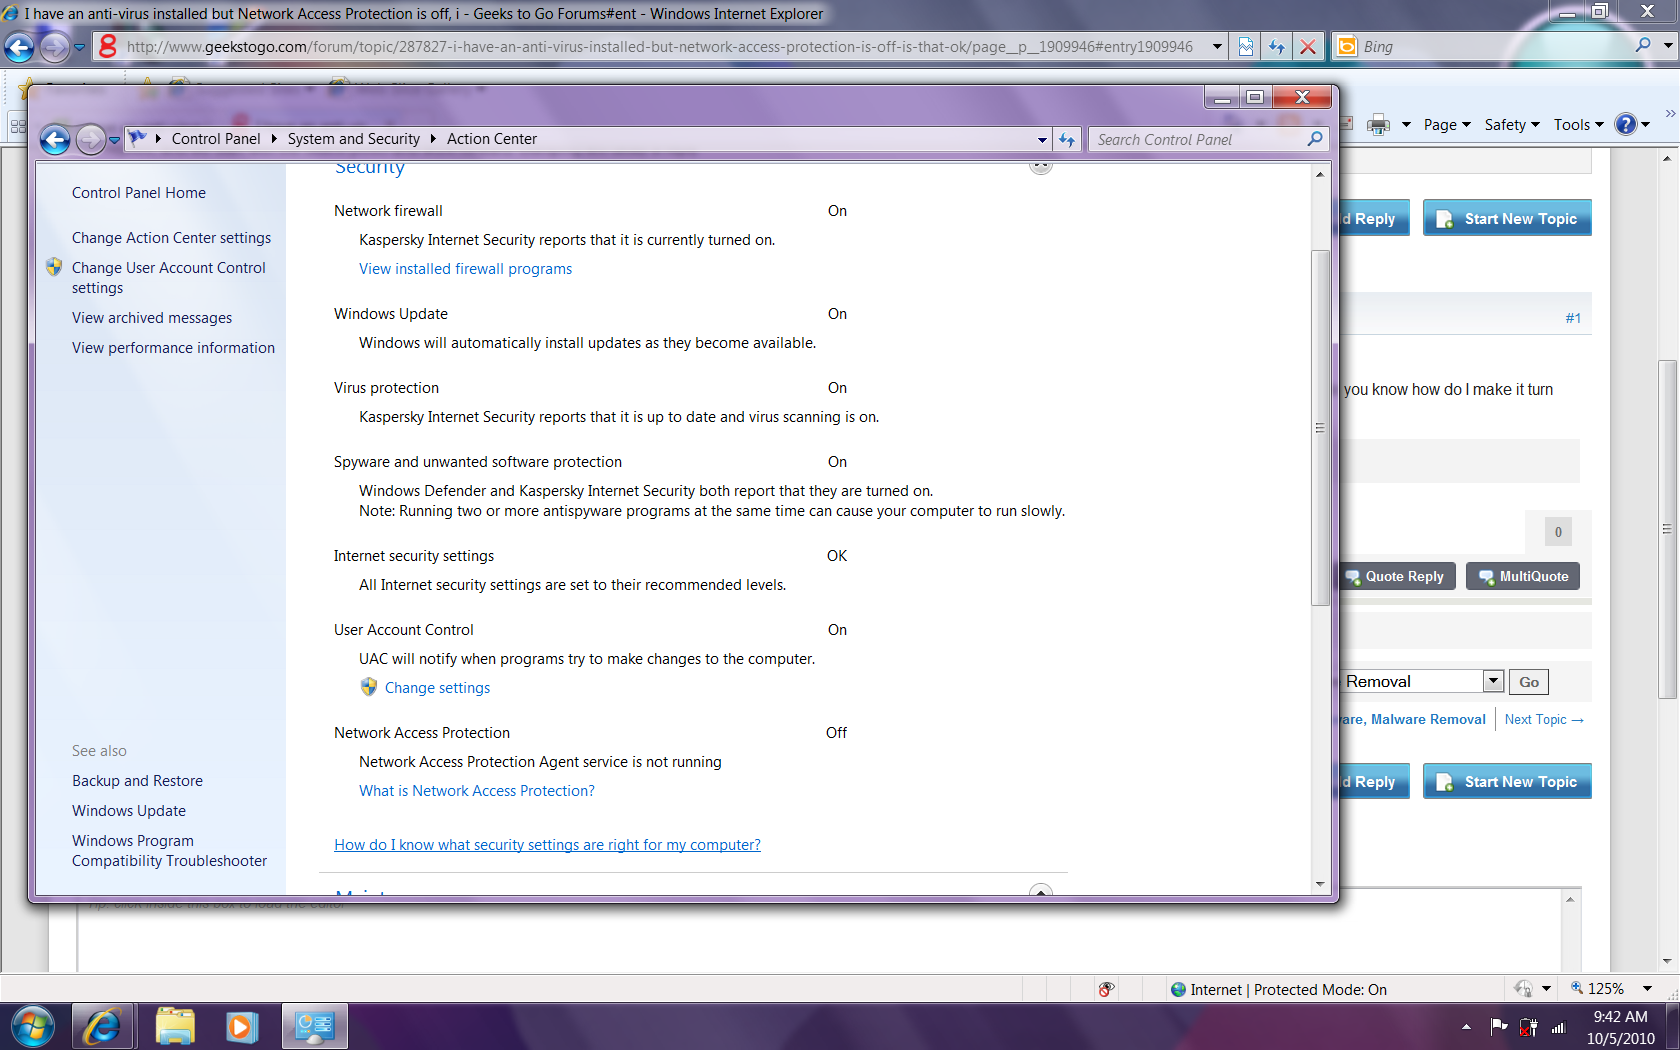
Task: Click the Next Topic link
Action: pos(1544,719)
